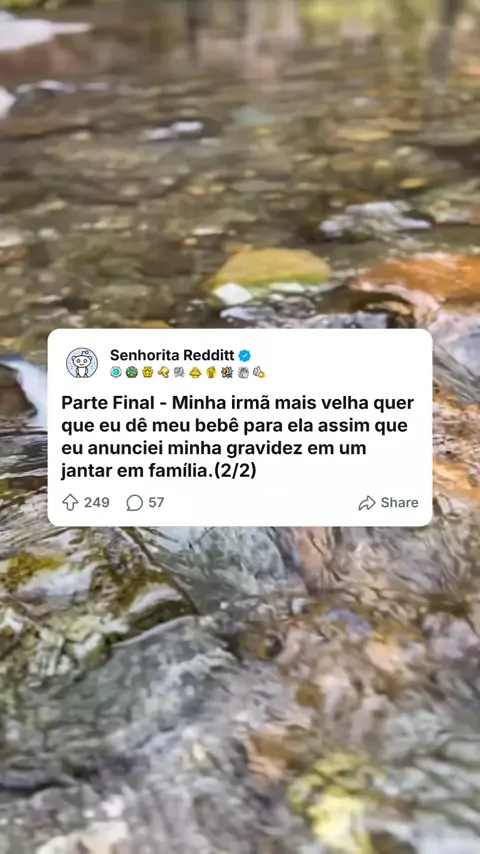This screenshot has width=480, height=854.
Task: Click the gold pyramid-shaped award badge
Action: point(195,373)
